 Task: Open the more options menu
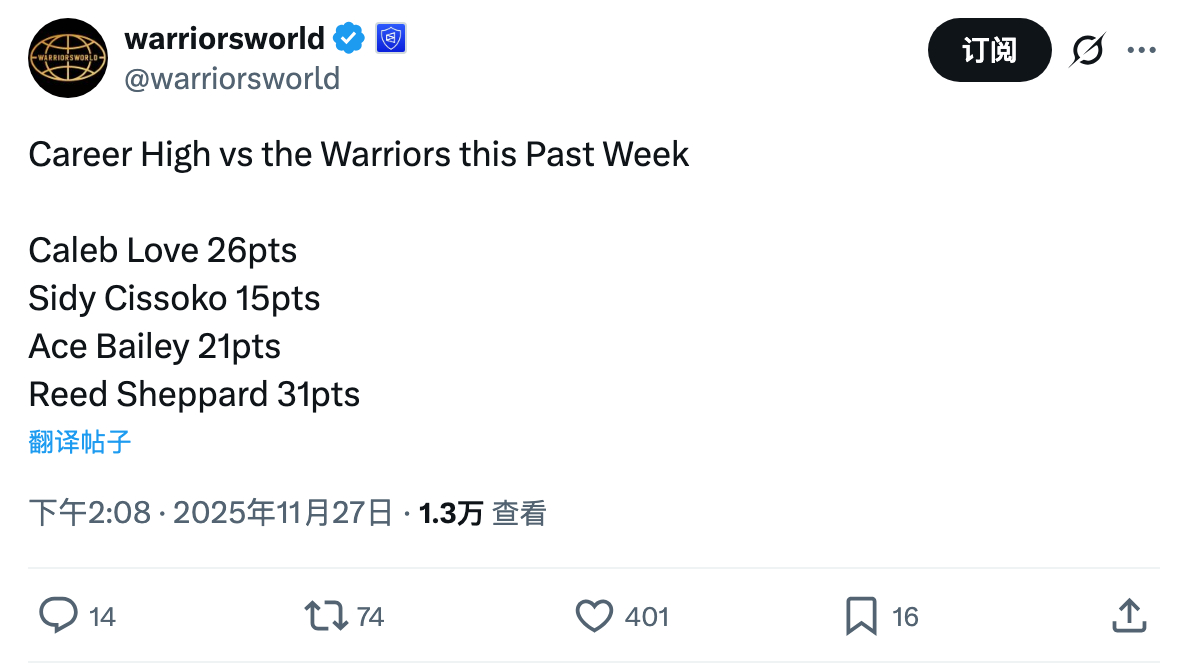(1142, 48)
